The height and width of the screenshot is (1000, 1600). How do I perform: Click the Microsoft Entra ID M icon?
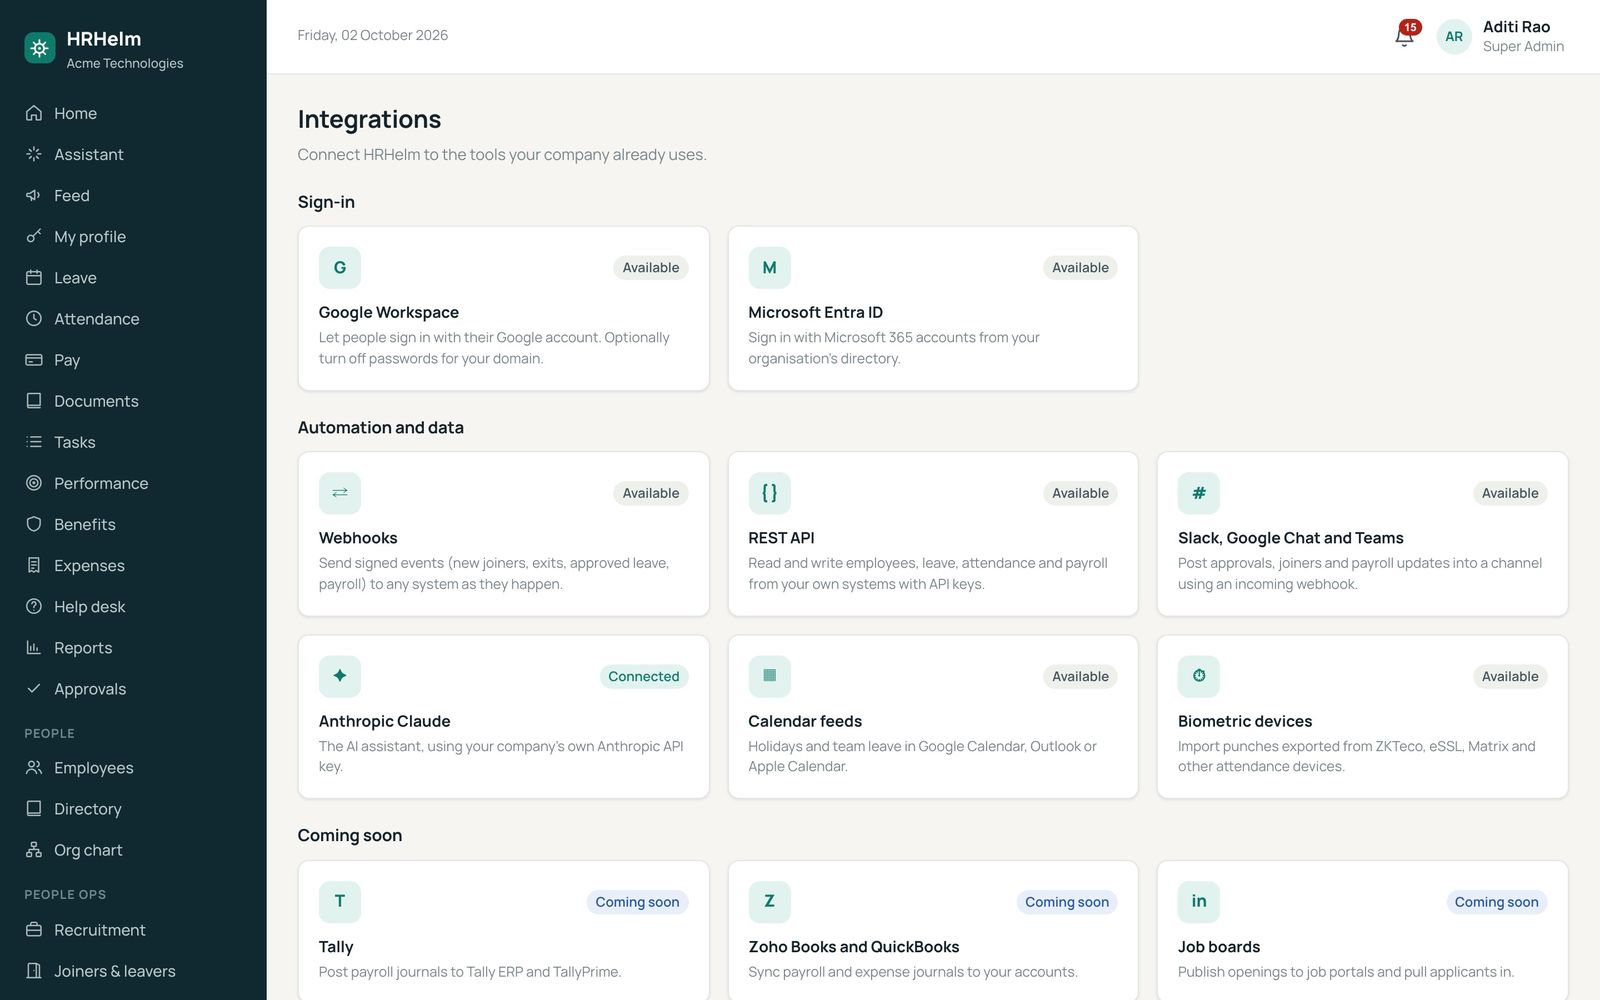770,268
